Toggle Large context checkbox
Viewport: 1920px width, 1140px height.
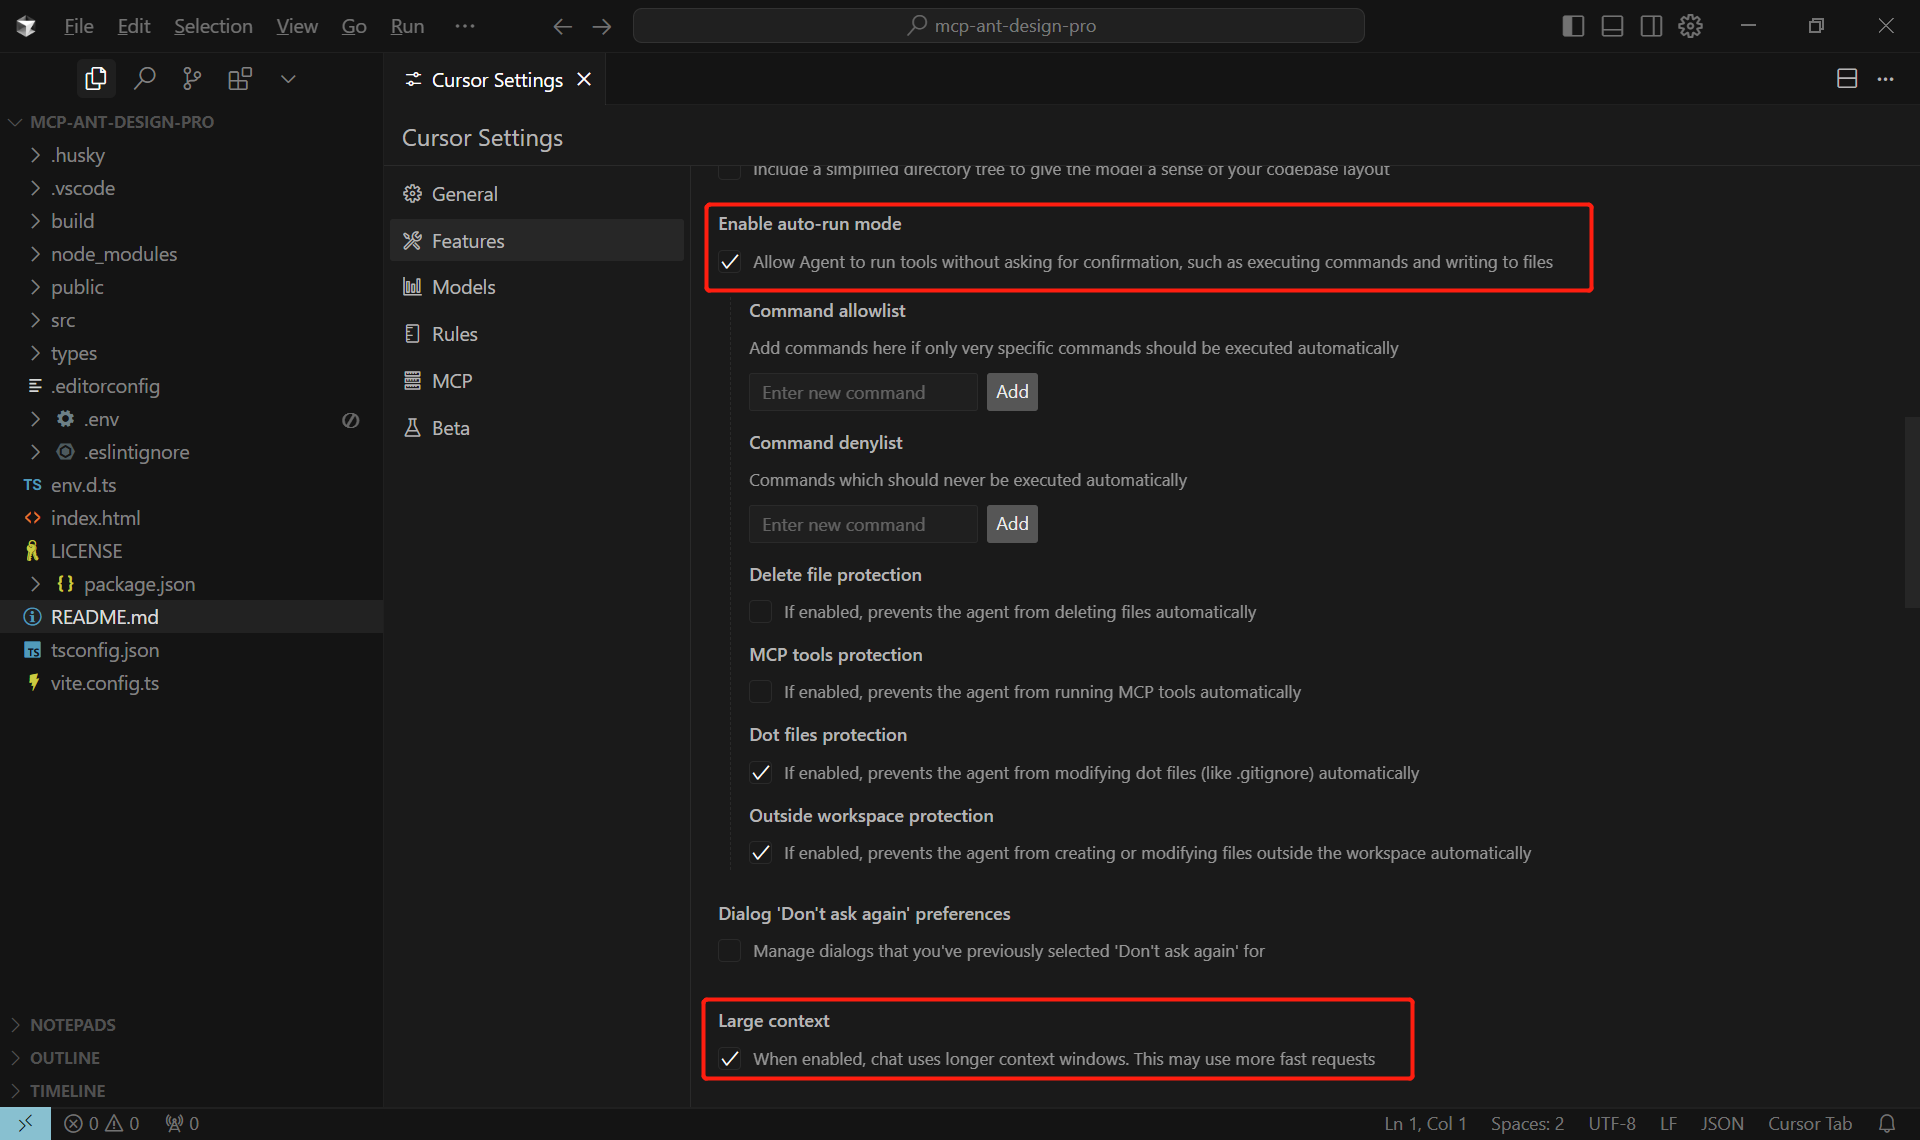730,1059
